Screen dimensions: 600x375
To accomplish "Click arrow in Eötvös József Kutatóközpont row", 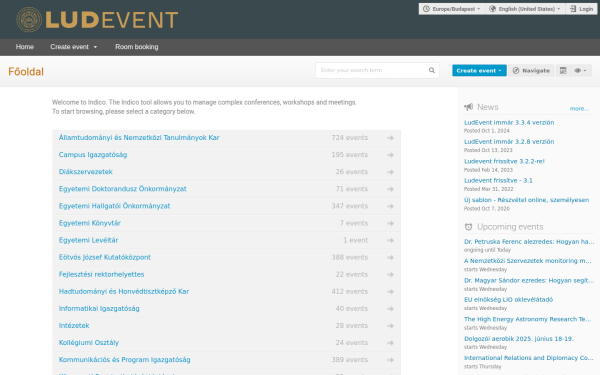I will [390, 258].
